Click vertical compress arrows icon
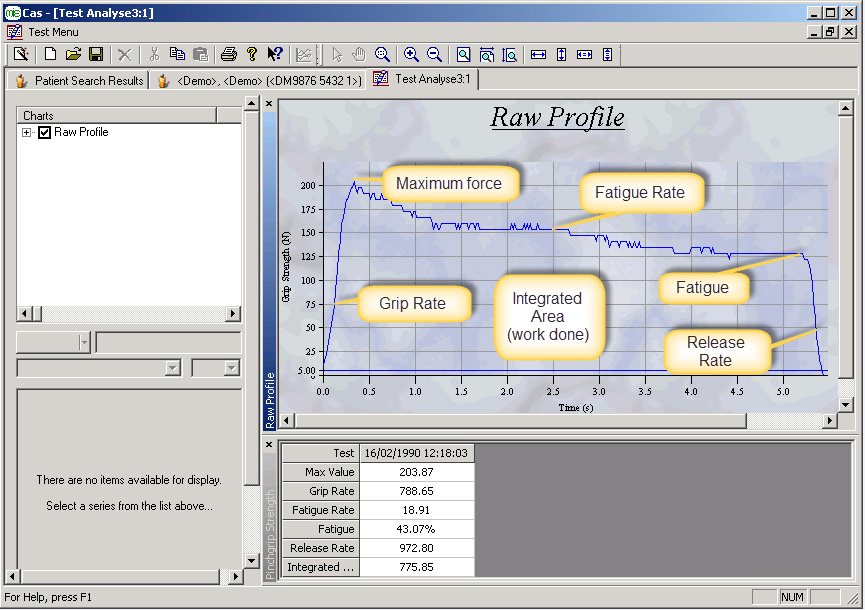 607,54
